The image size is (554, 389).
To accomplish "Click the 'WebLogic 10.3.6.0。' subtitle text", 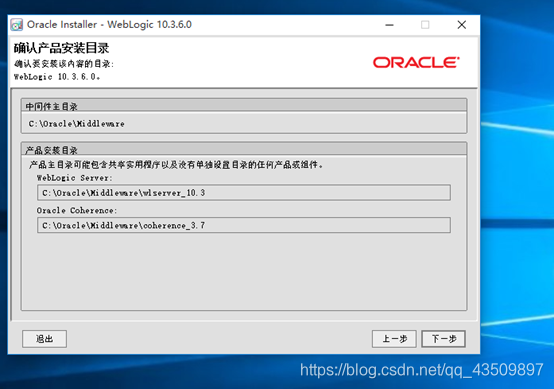I will pyautogui.click(x=57, y=77).
